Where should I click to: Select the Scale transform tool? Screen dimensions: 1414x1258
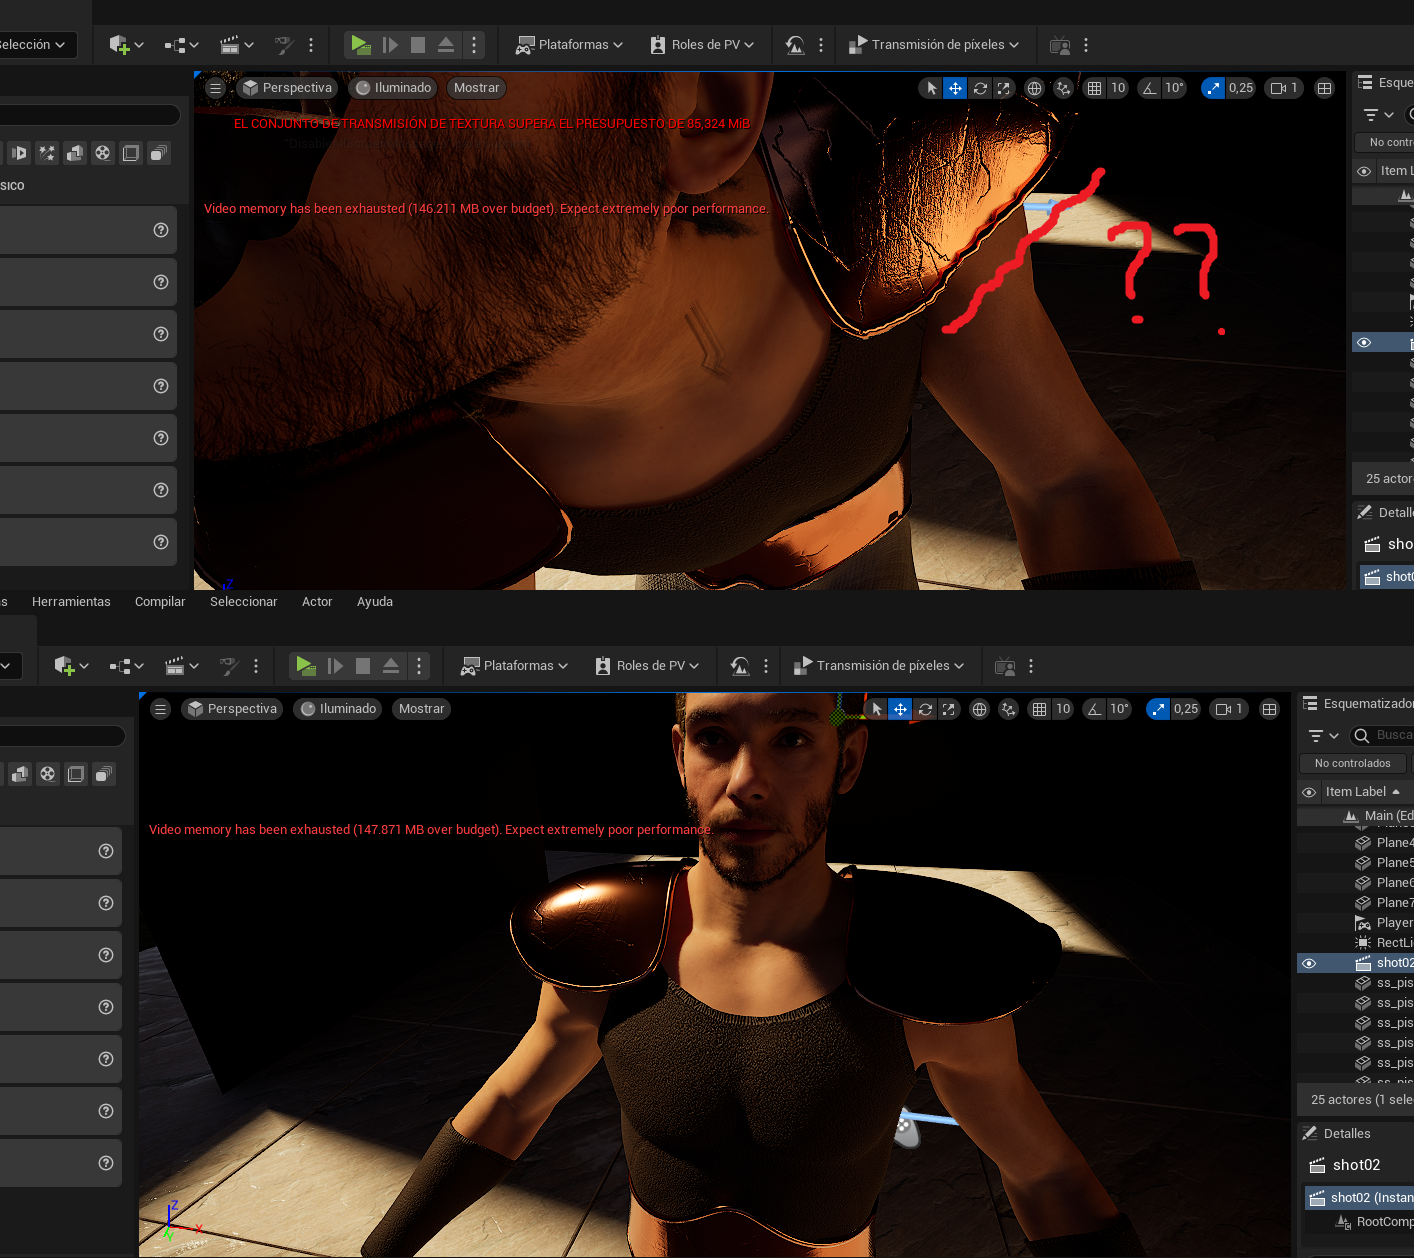(x=1003, y=88)
